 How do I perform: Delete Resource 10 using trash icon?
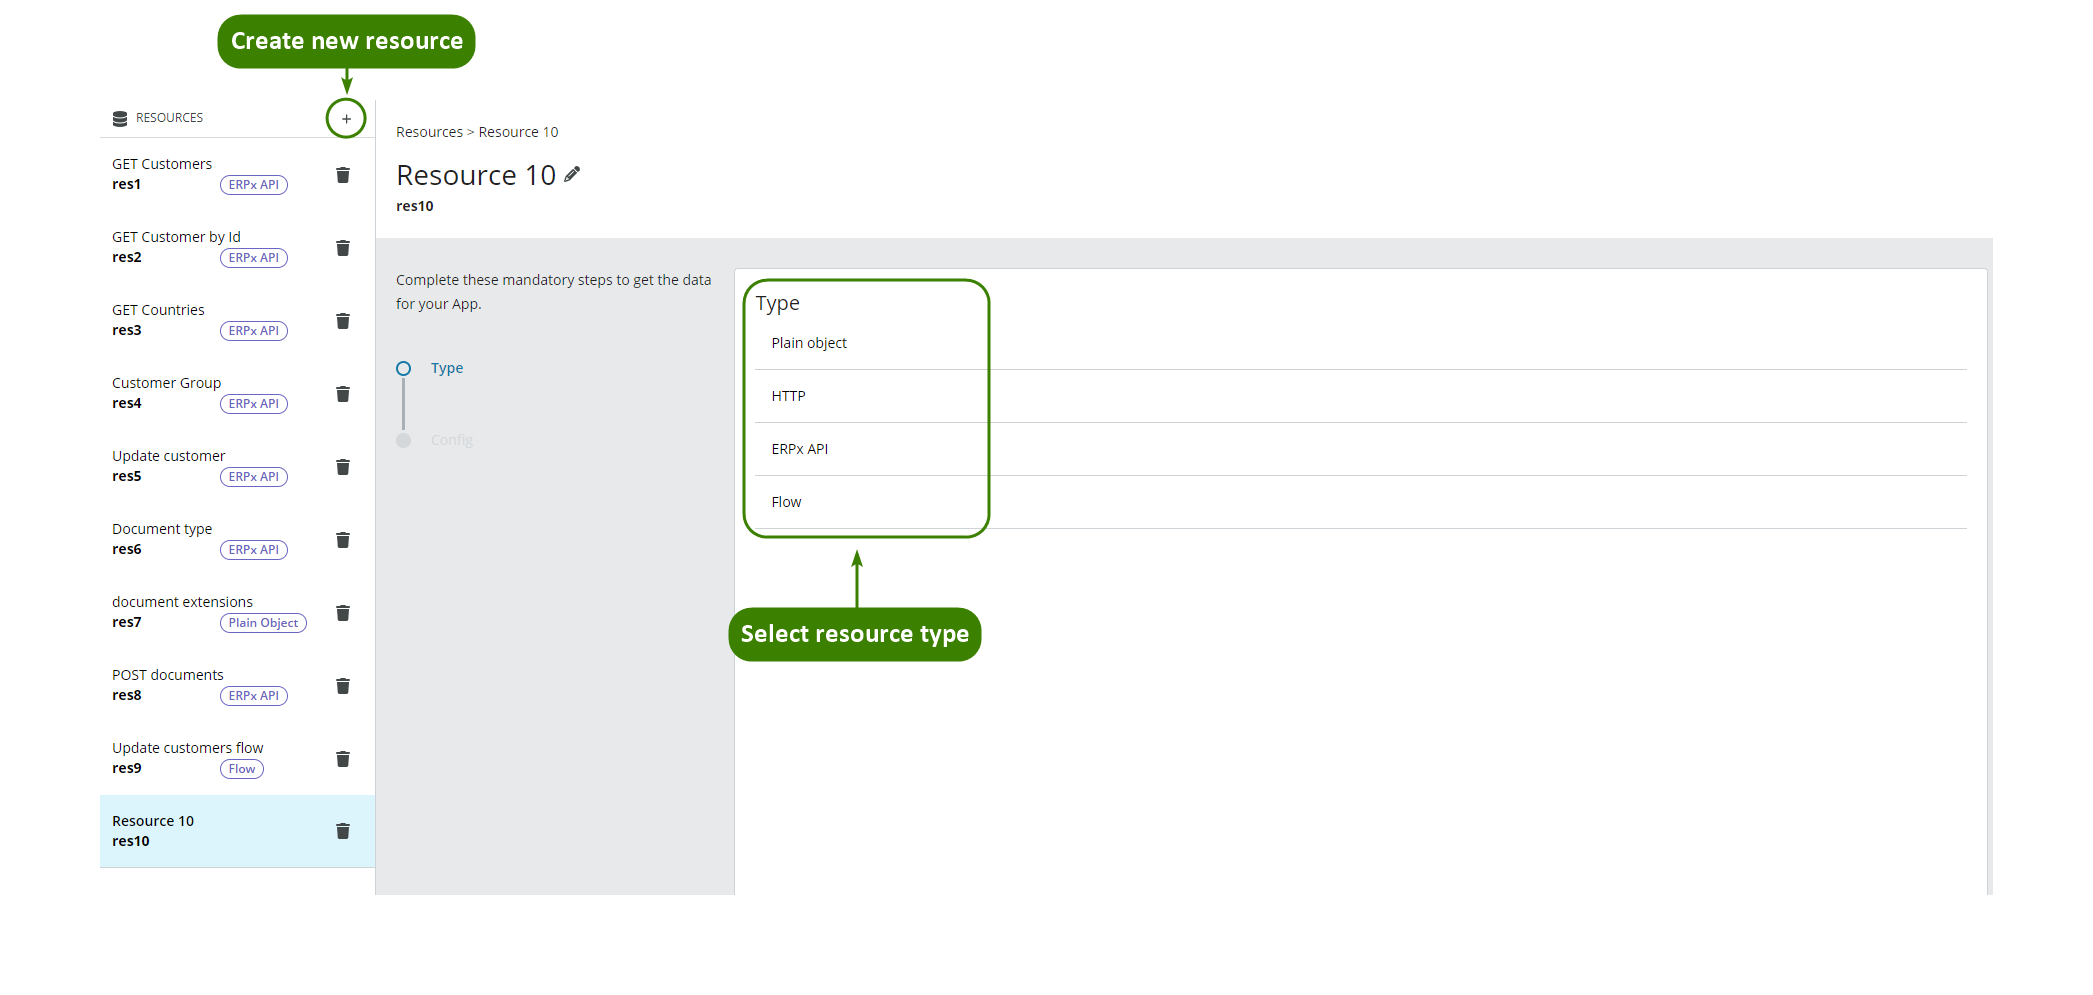pyautogui.click(x=343, y=831)
